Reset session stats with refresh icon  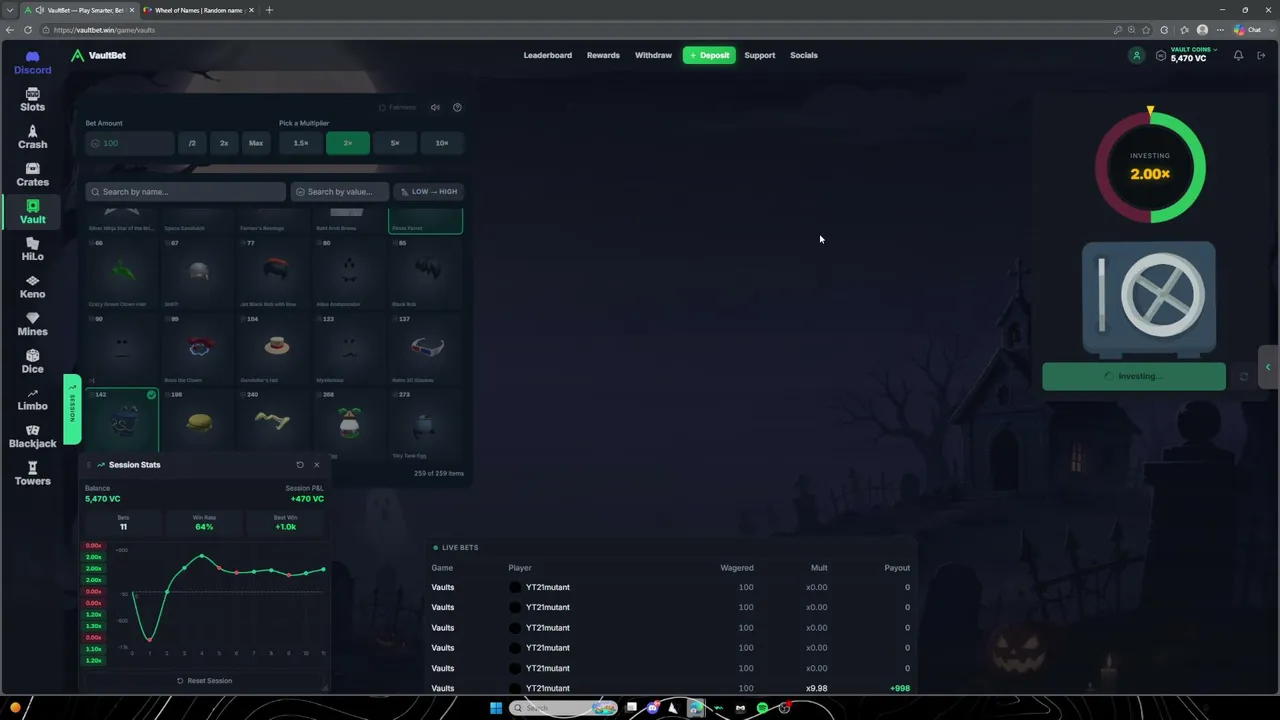pos(300,465)
